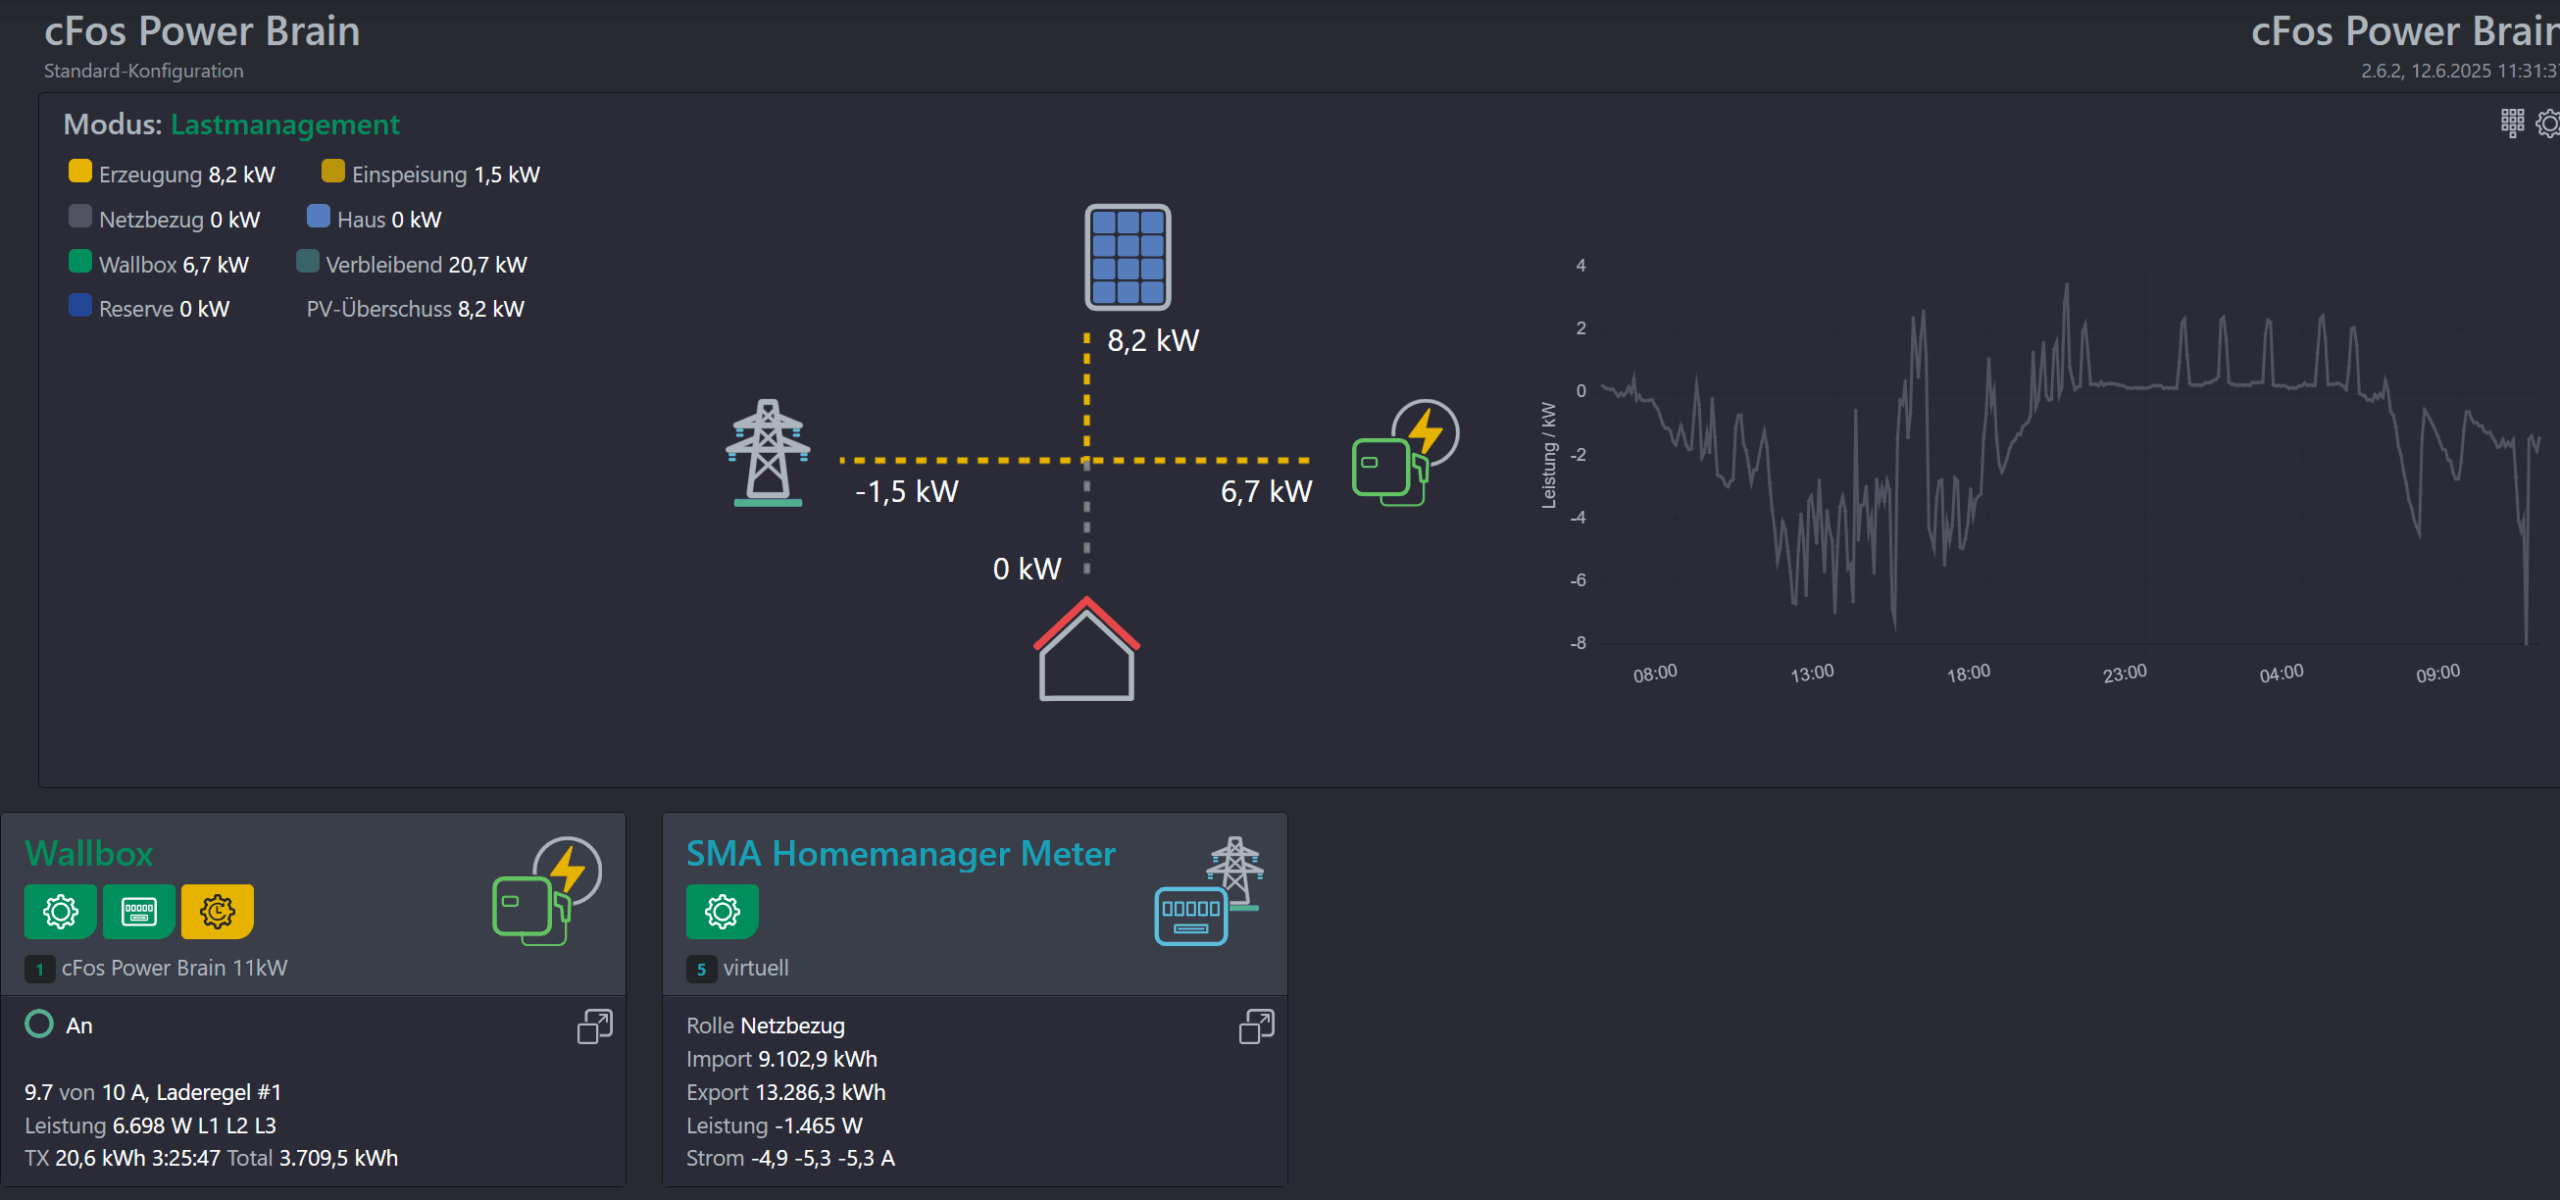Screen dimensions: 2560x1200
Task: Click the Leistung / kW axis title
Action: pos(1549,455)
